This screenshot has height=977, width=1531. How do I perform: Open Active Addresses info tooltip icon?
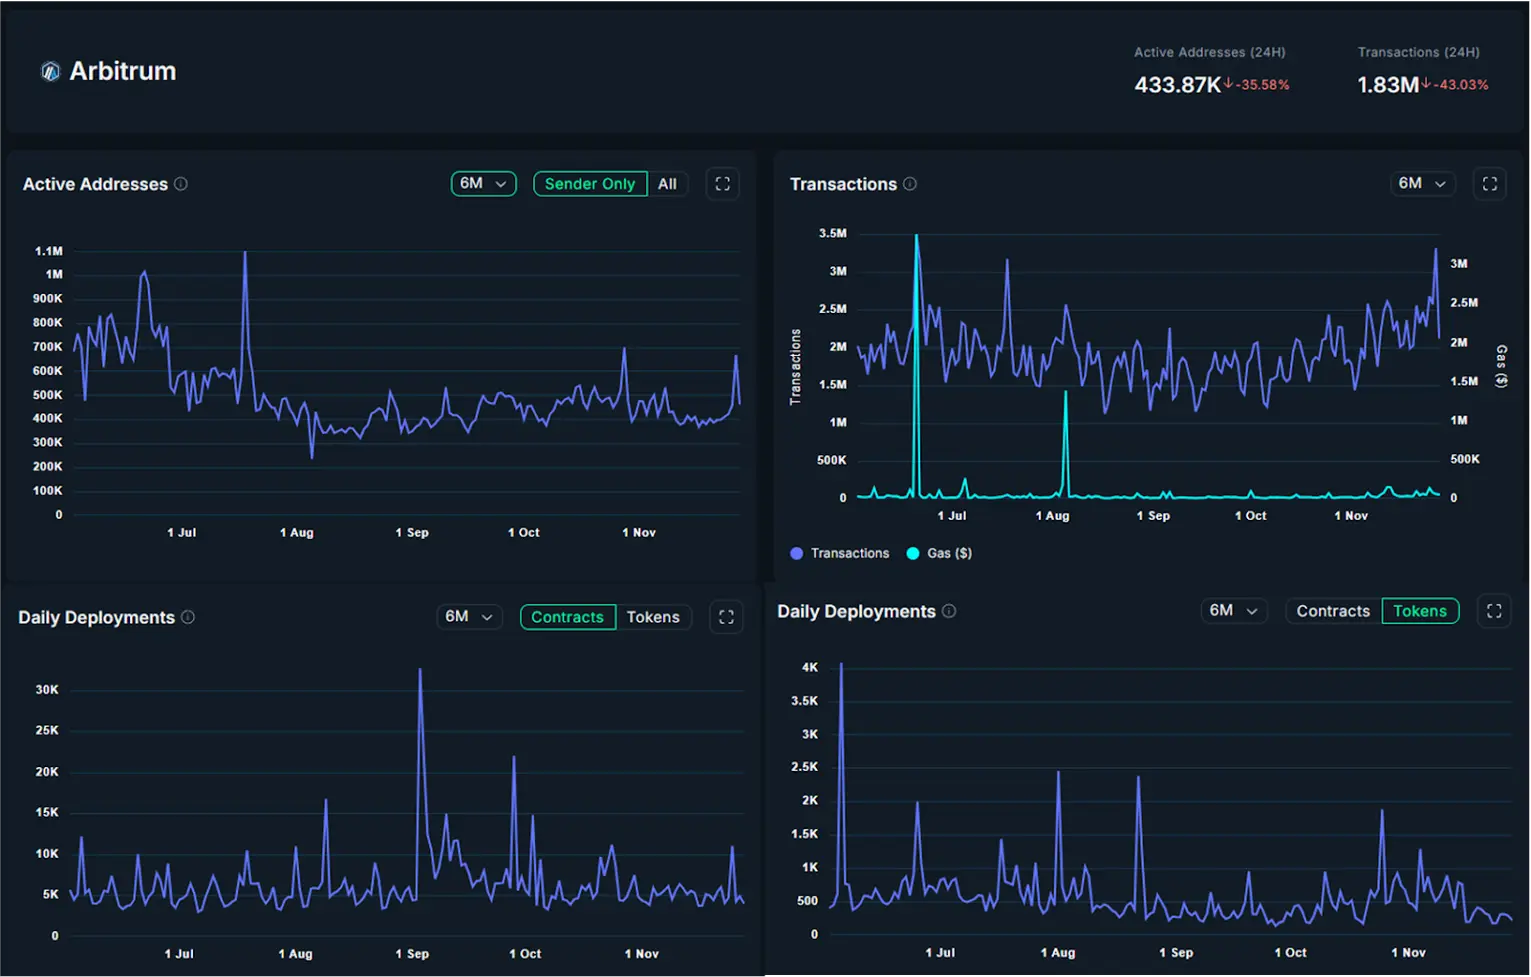(x=181, y=184)
